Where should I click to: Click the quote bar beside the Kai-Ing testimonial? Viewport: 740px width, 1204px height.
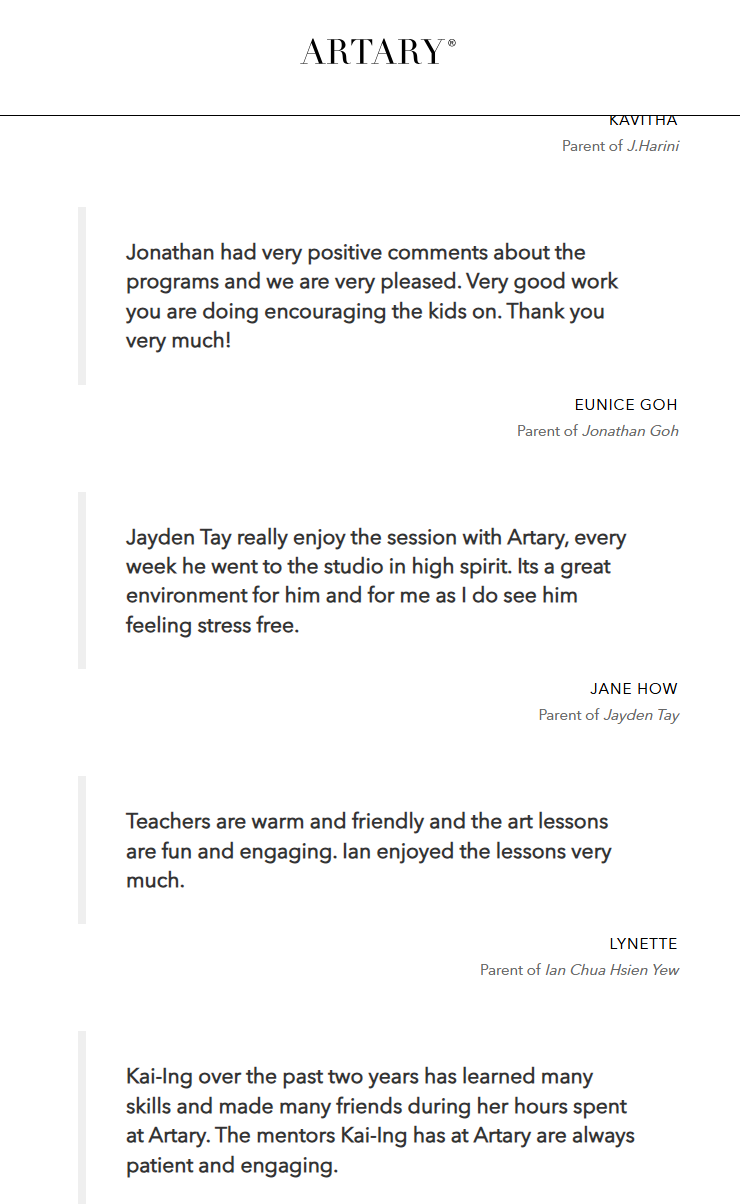[x=82, y=1118]
